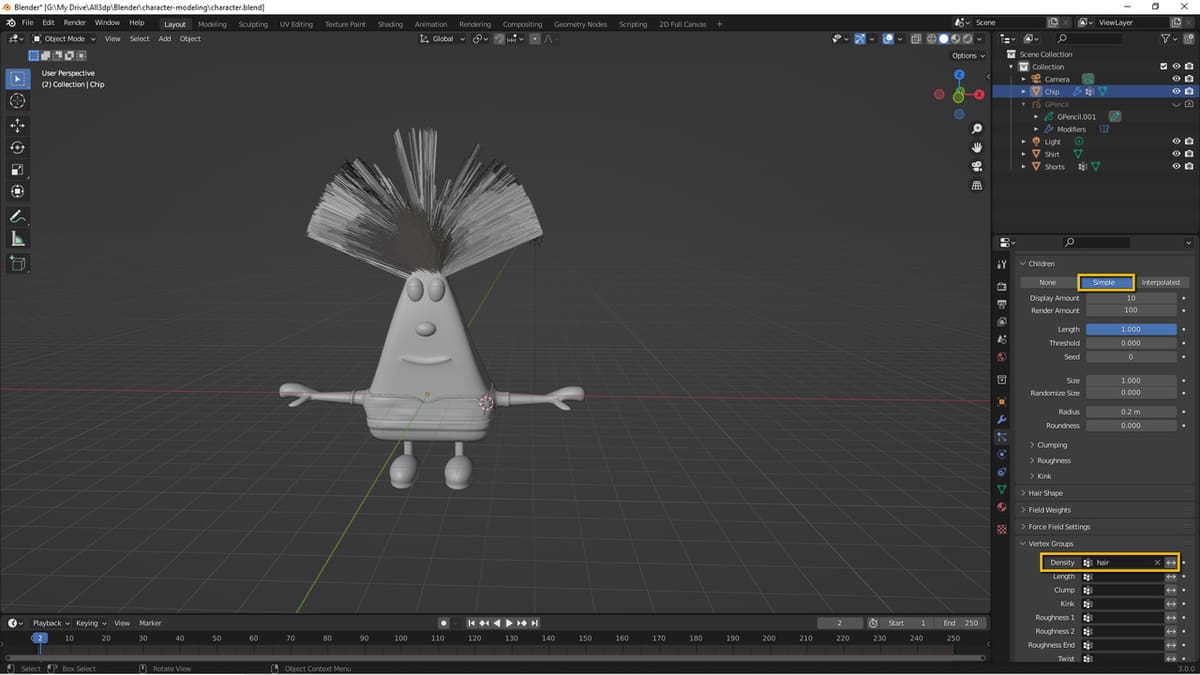Click the children Length slider
Viewport: 1200px width, 675px height.
point(1131,329)
